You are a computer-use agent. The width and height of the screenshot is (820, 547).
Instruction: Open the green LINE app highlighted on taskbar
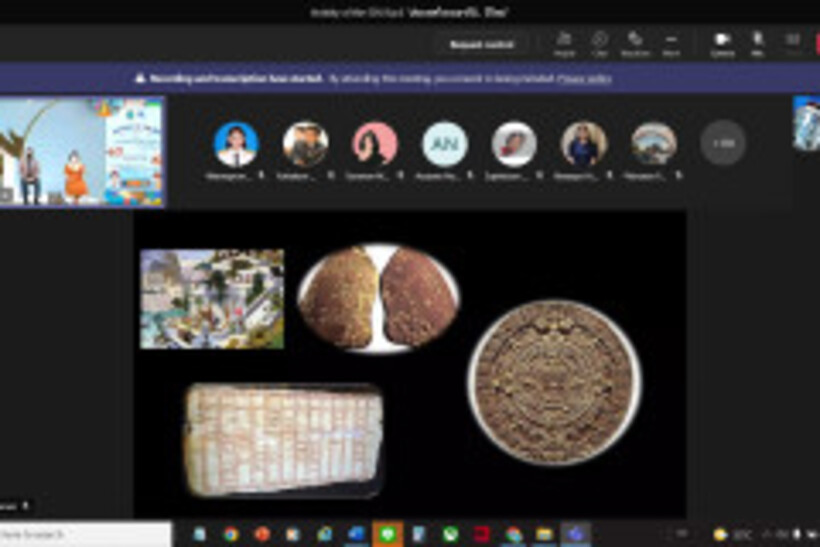388,534
